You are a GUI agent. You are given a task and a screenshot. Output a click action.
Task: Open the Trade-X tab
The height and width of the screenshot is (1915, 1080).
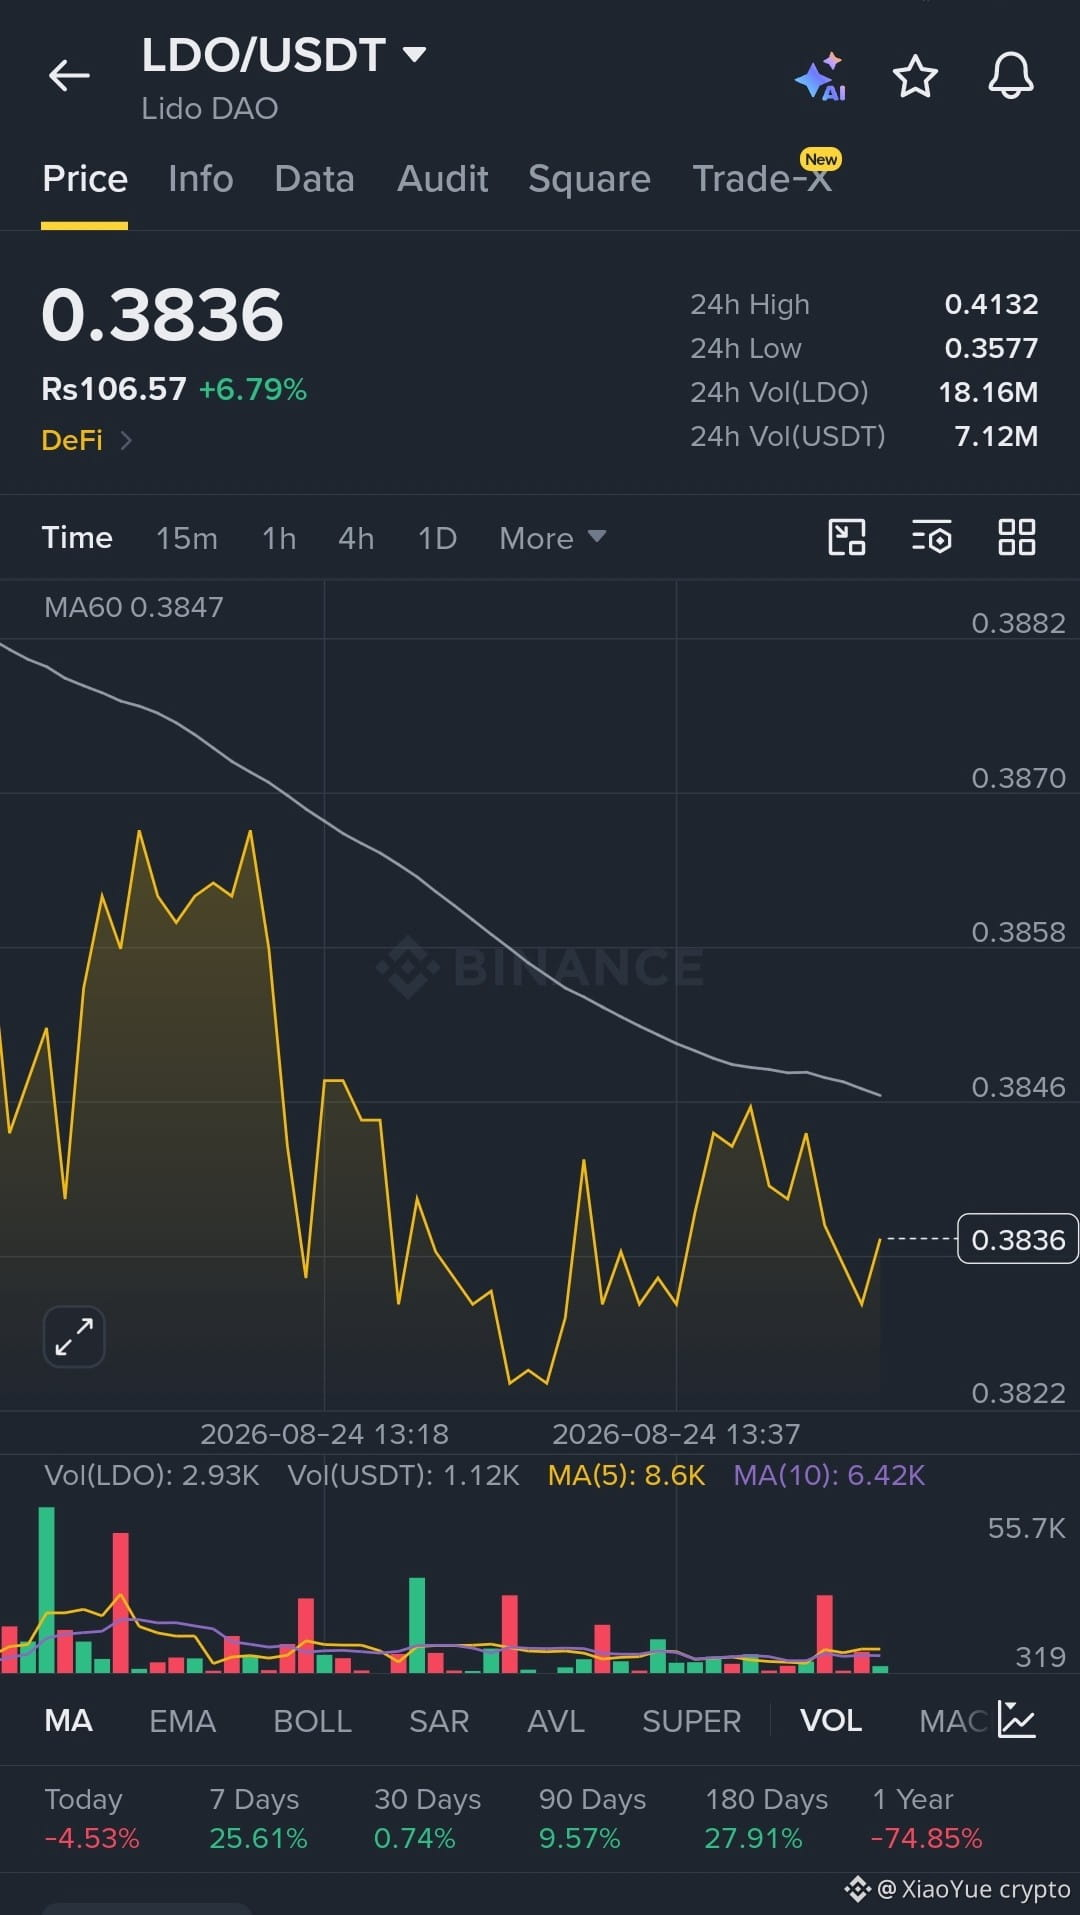762,179
